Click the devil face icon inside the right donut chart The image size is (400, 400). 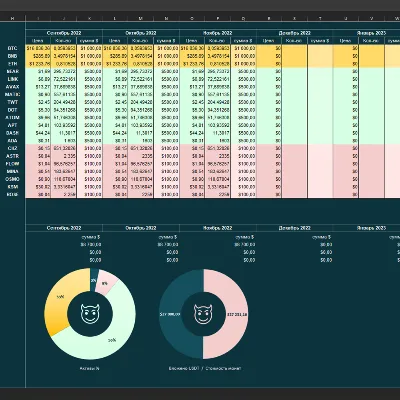tap(203, 314)
